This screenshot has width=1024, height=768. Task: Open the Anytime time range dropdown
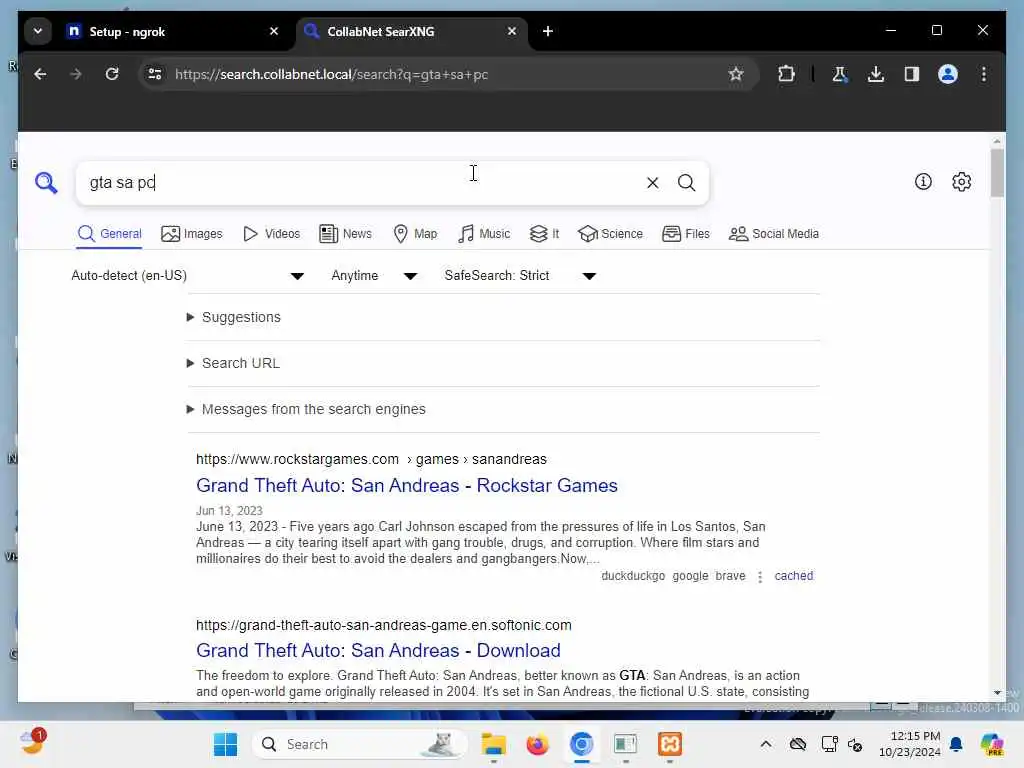tap(374, 276)
